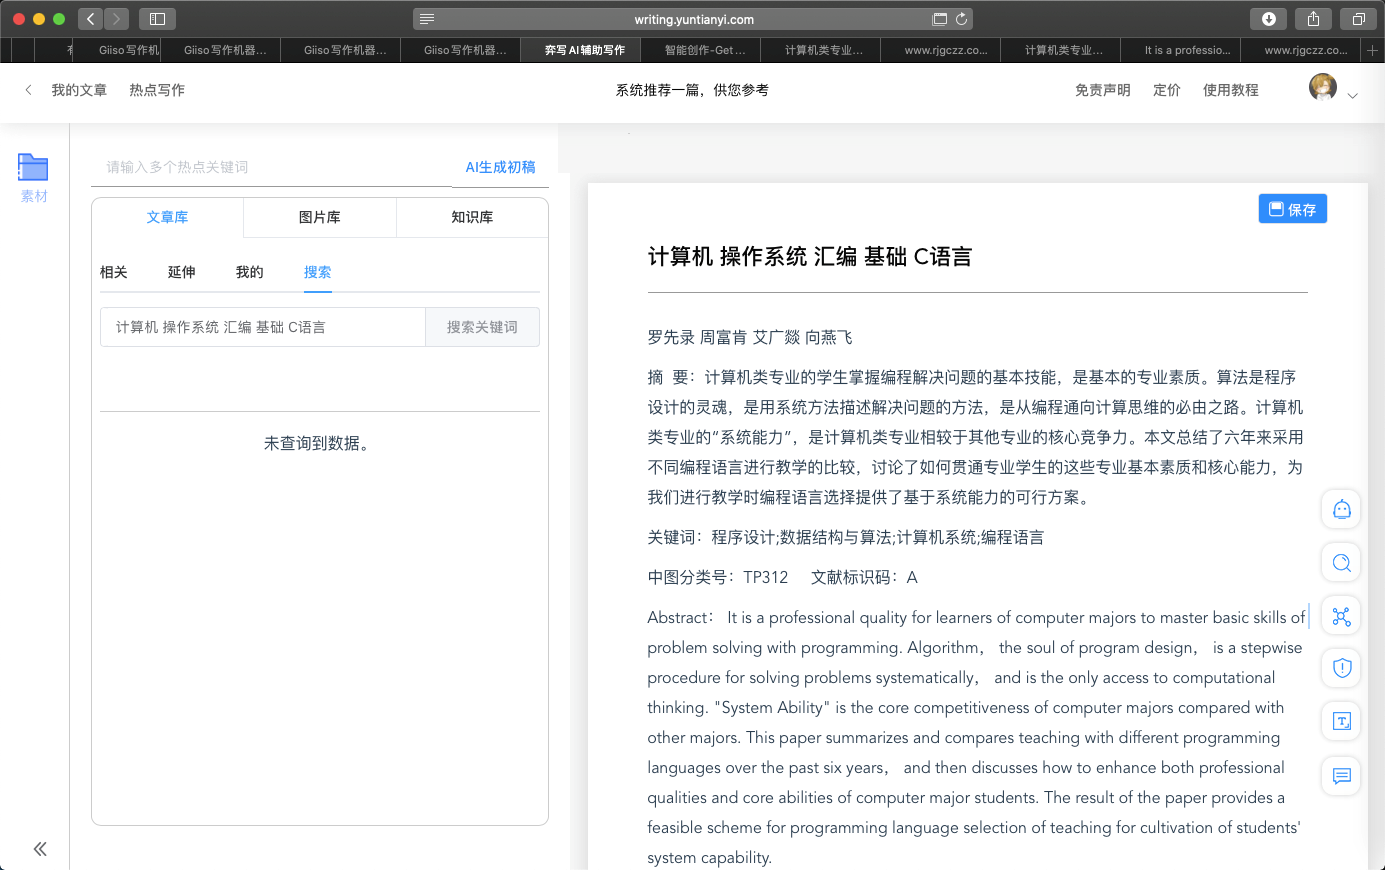This screenshot has width=1385, height=870.
Task: Click the magnifier search icon on right sidebar
Action: (x=1341, y=563)
